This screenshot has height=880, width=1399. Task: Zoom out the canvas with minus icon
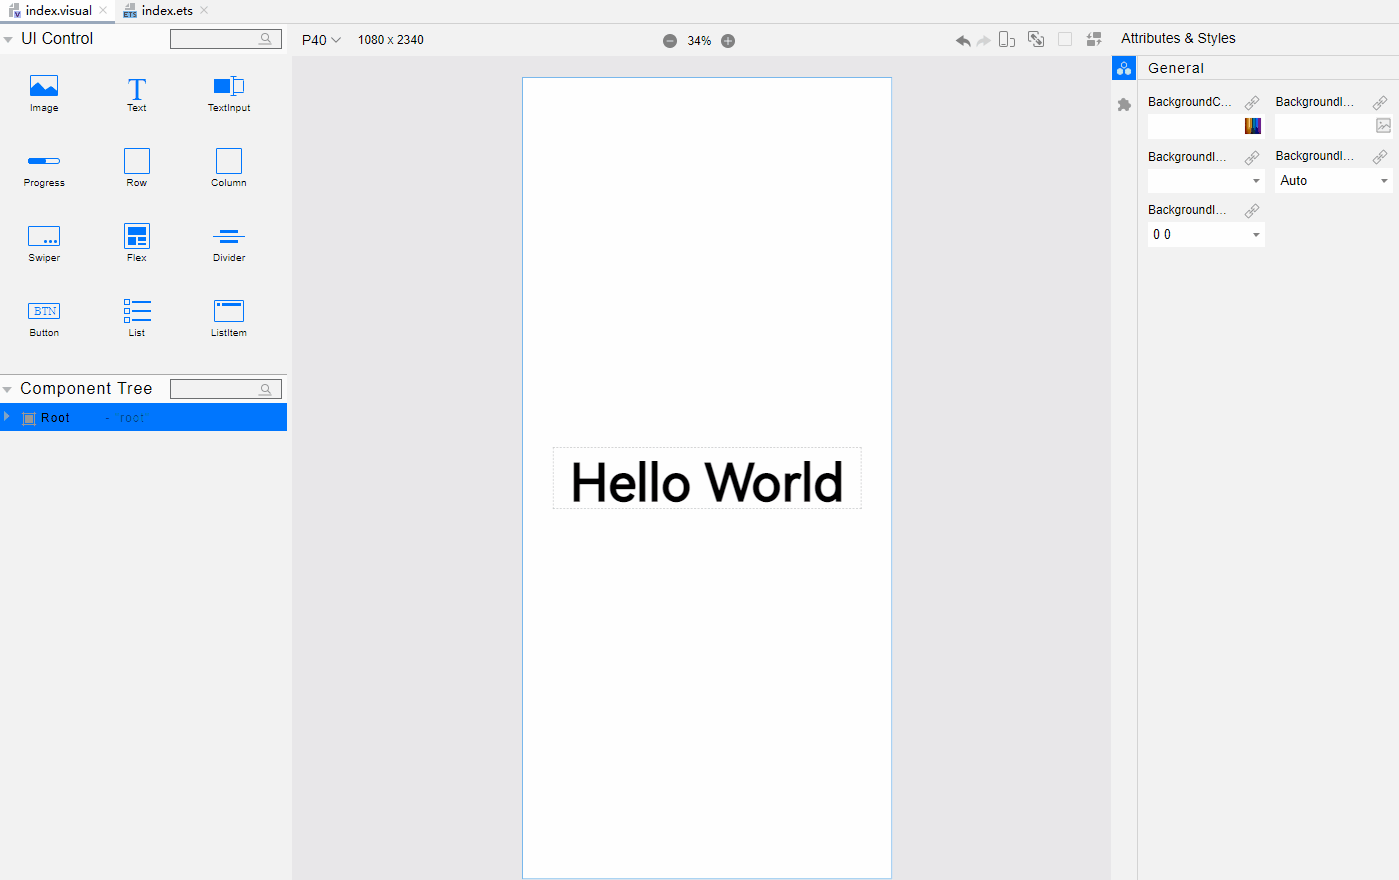670,41
